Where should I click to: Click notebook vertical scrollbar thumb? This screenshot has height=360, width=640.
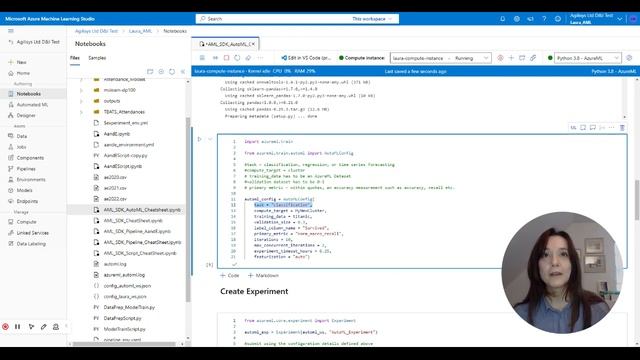tap(637, 200)
